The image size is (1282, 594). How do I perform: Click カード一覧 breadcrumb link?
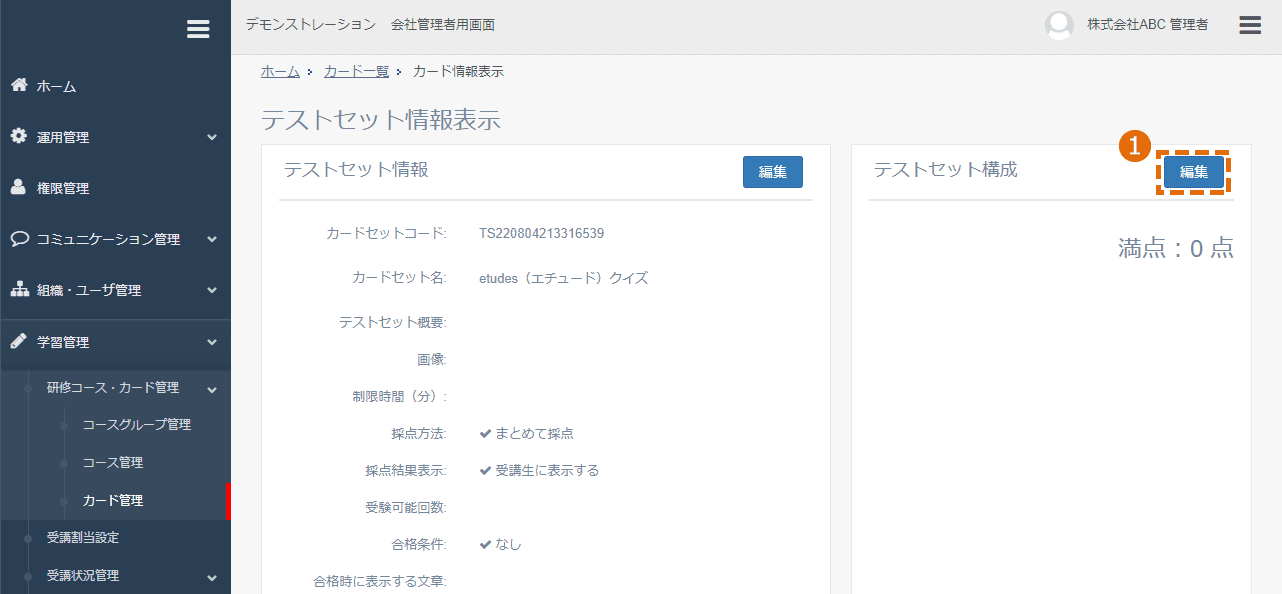point(356,71)
